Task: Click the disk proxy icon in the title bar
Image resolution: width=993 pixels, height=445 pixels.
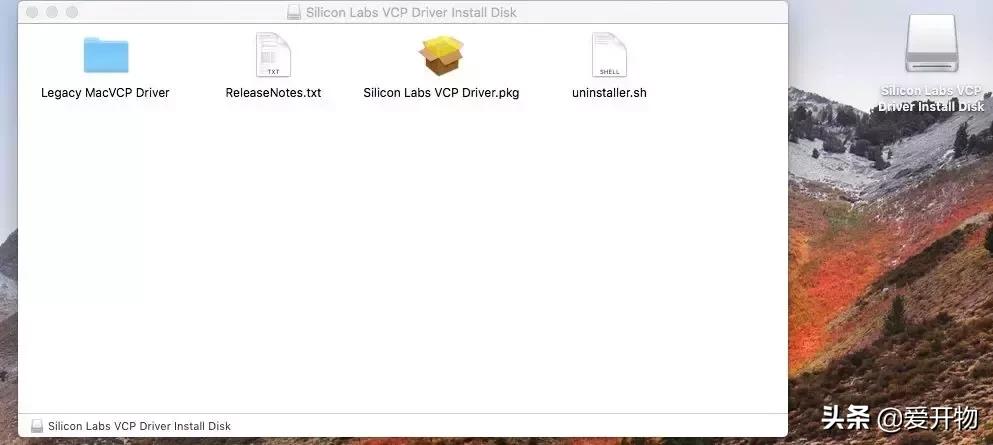Action: click(x=293, y=12)
